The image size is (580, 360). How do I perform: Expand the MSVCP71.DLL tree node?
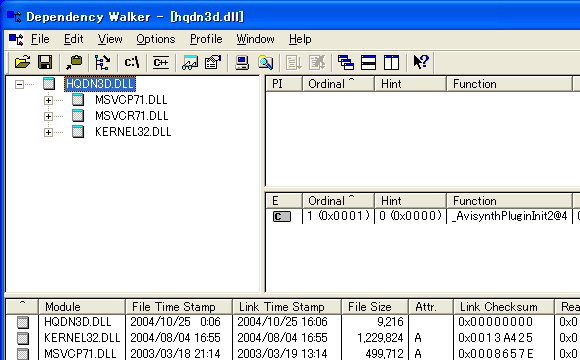[48, 100]
